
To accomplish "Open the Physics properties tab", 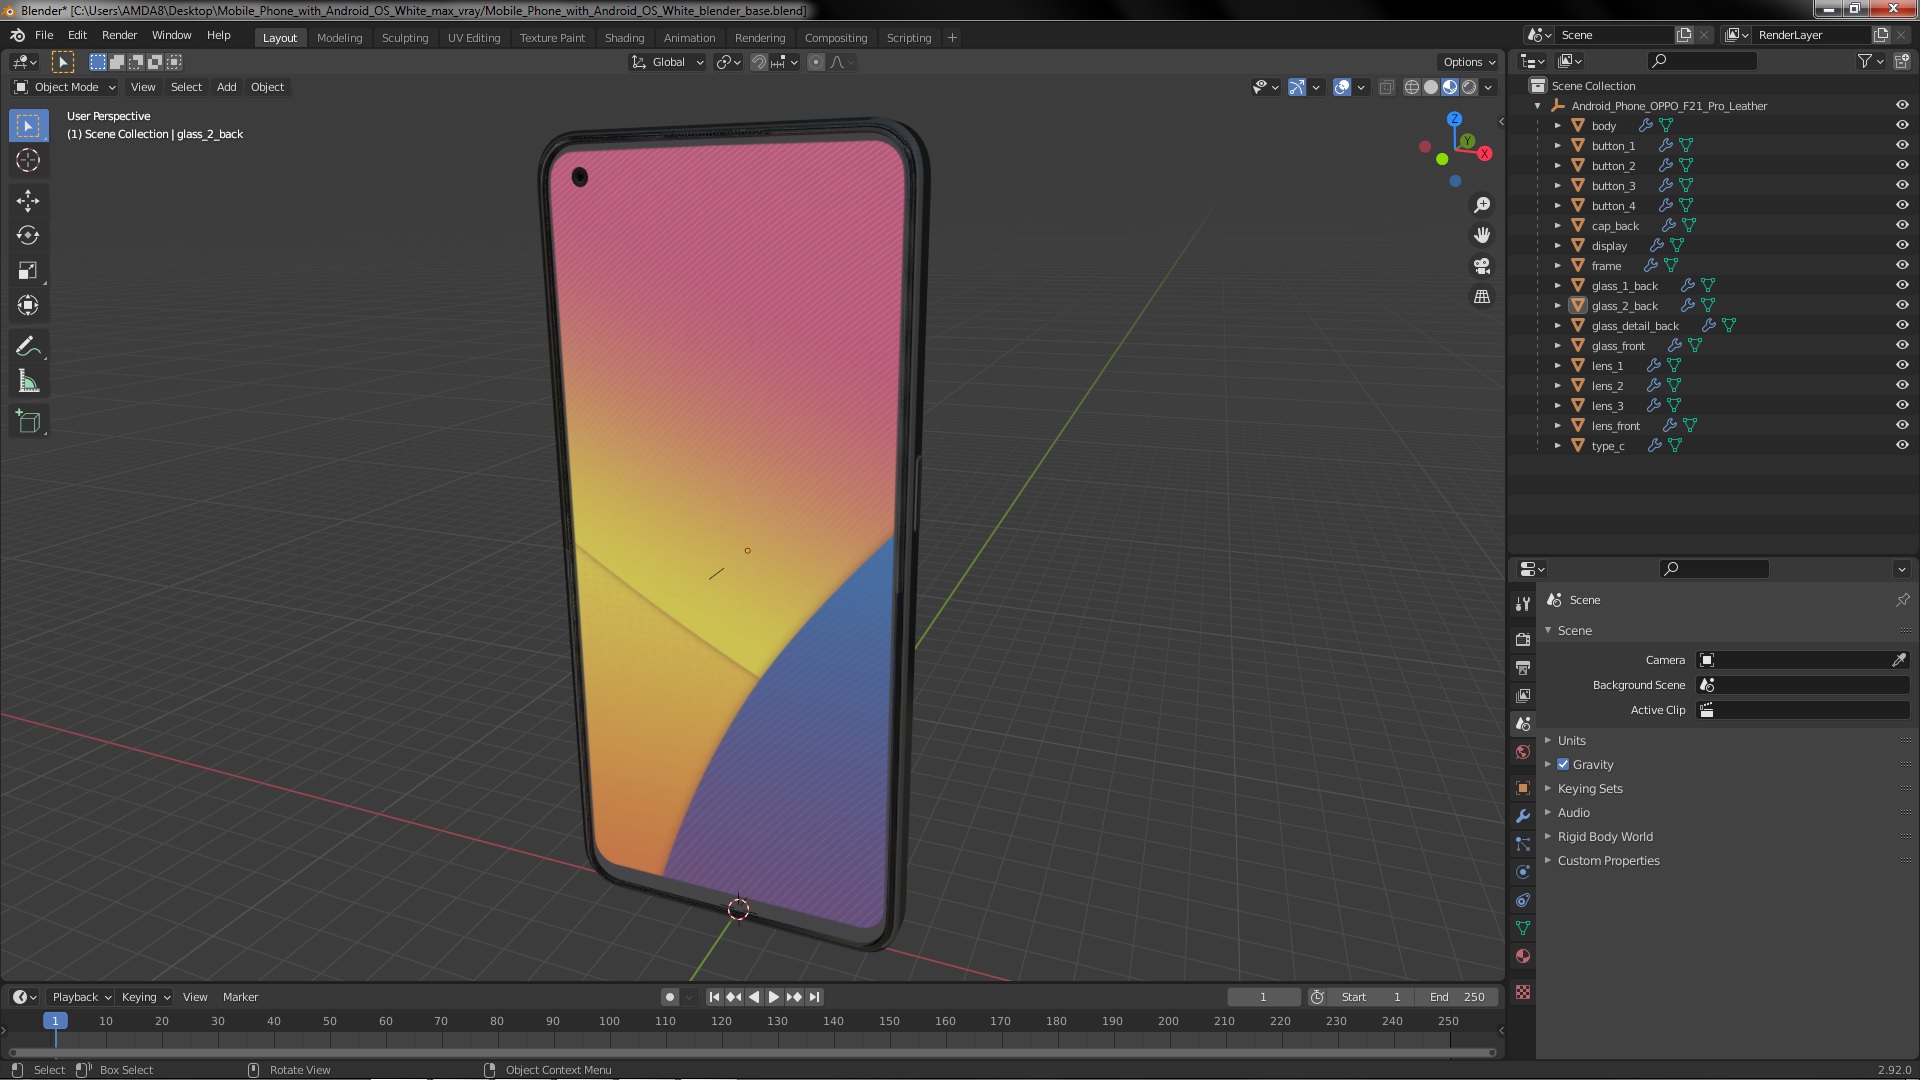I will pos(1523,872).
